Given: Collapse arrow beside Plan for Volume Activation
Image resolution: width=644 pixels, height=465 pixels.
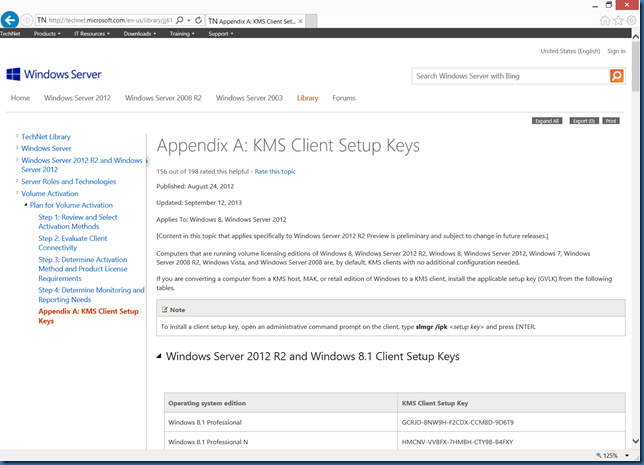Looking at the screenshot, I should tap(25, 205).
